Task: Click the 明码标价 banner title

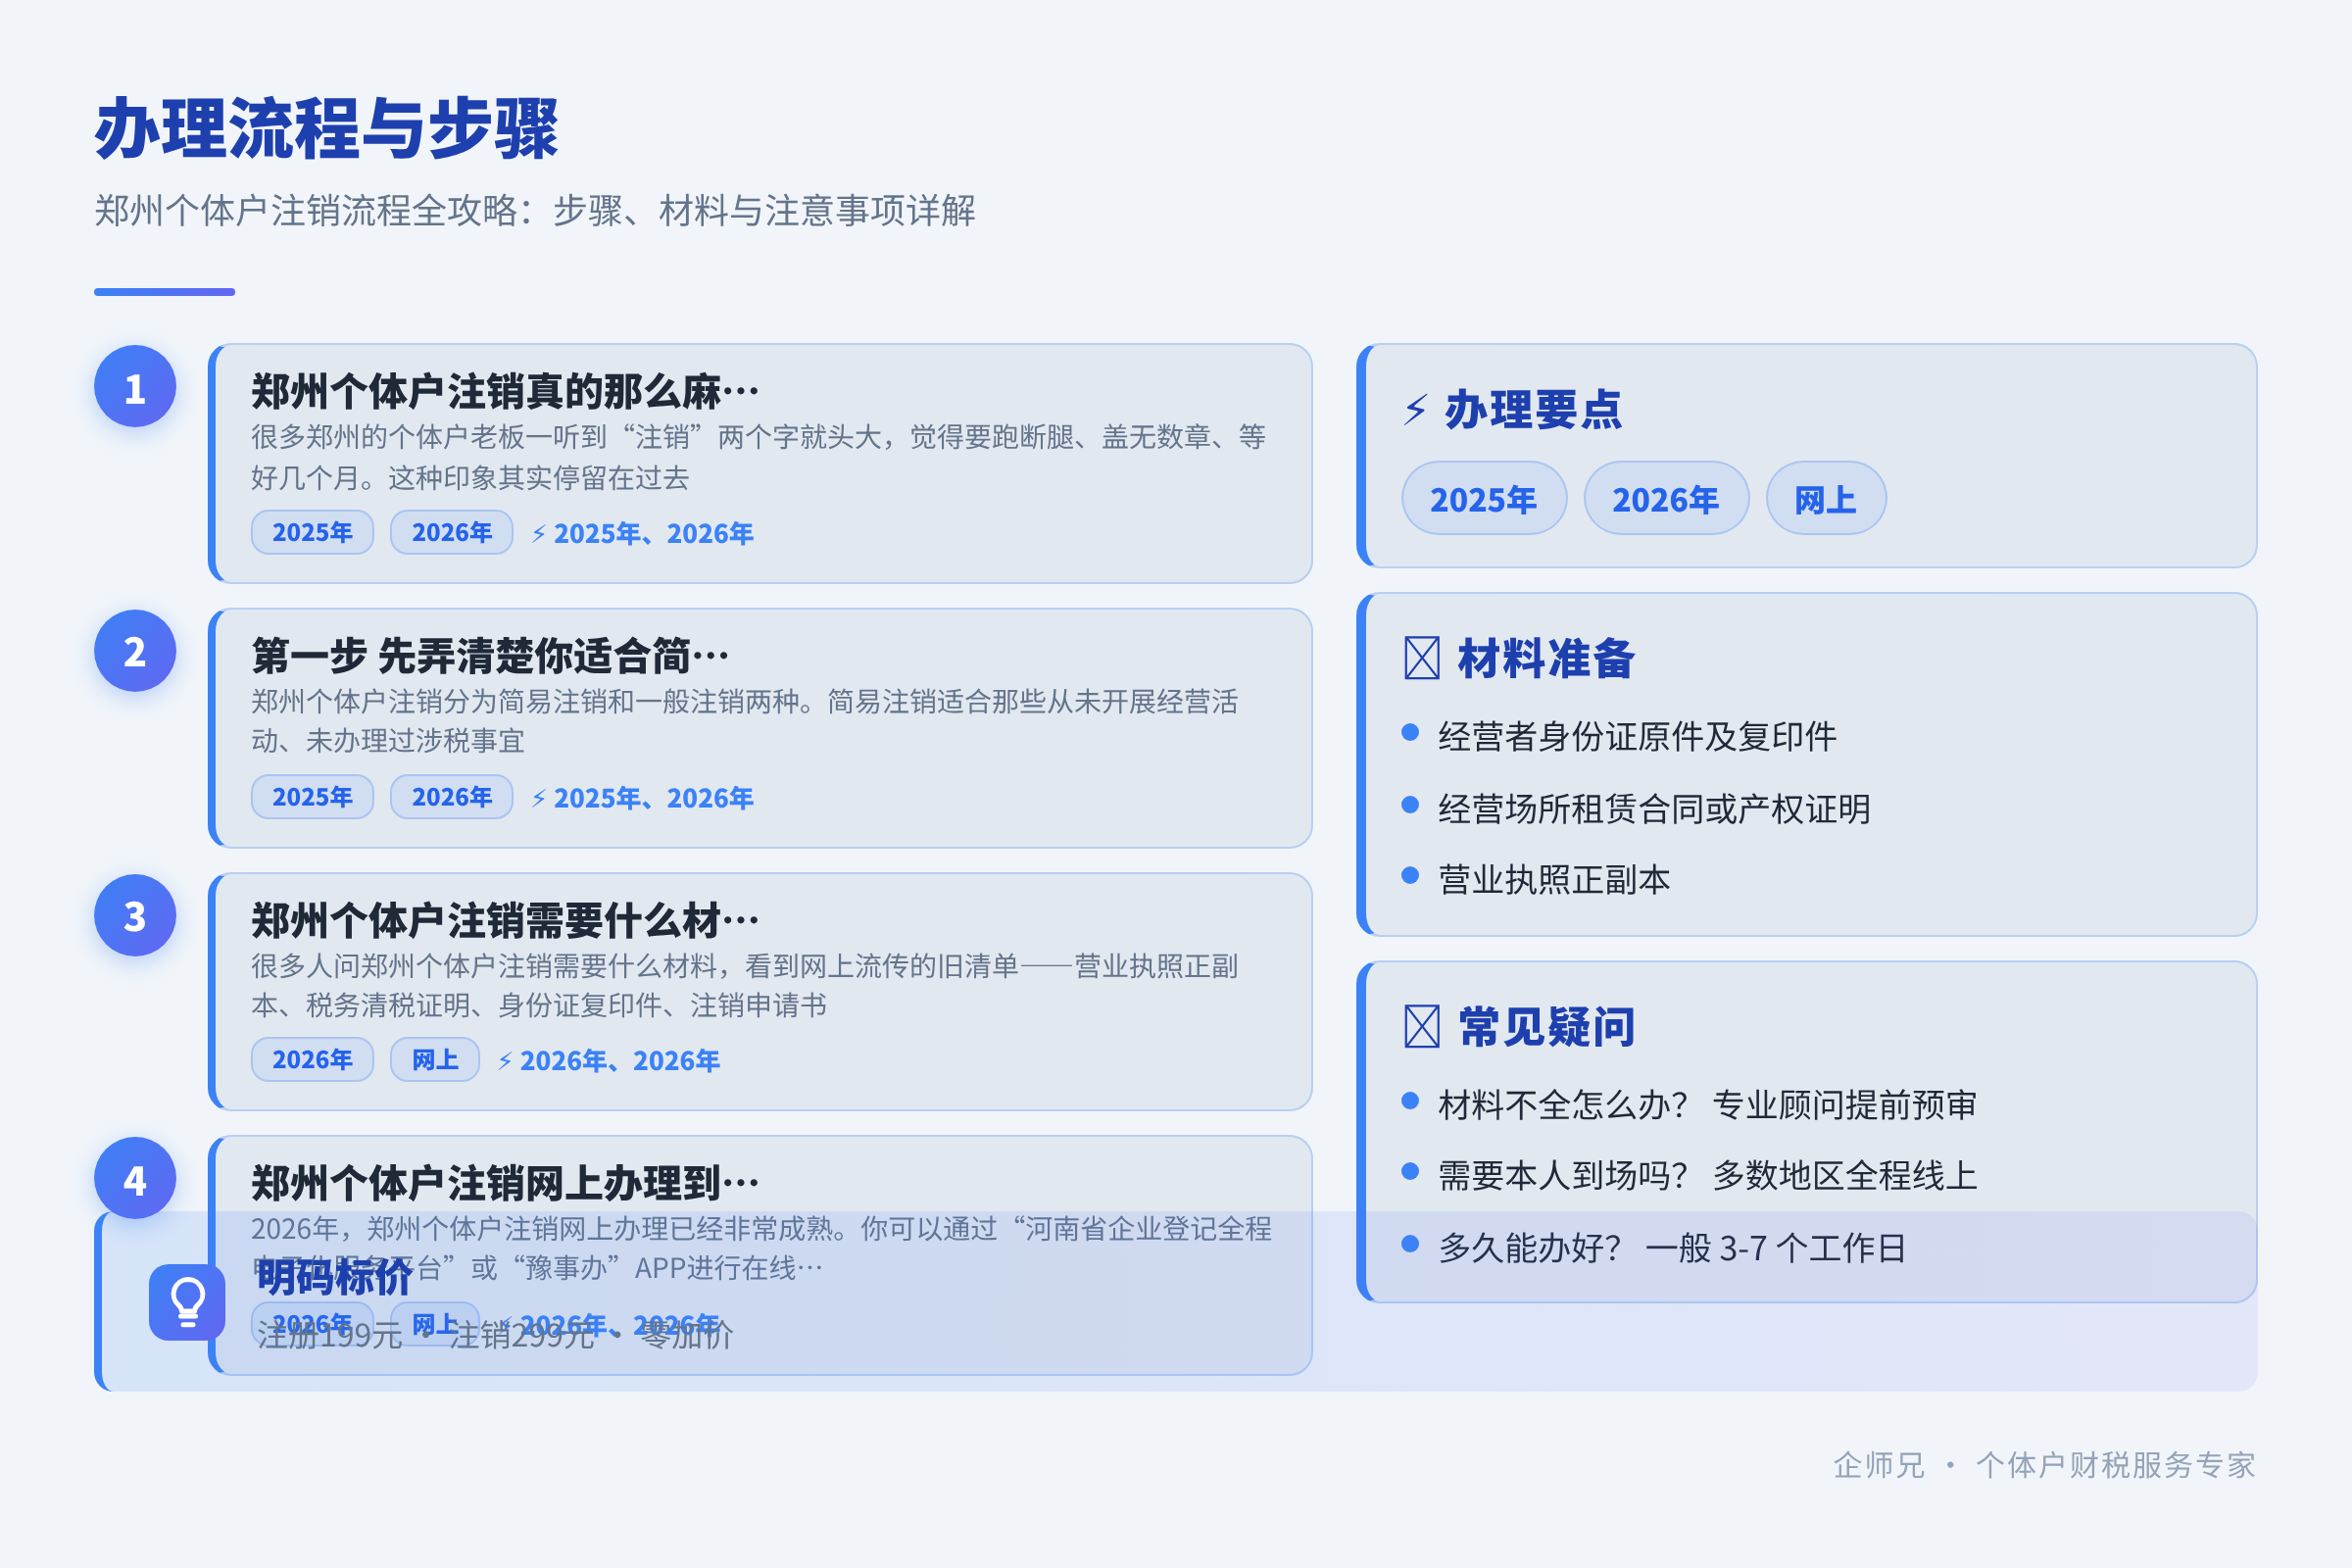Action: point(334,1277)
